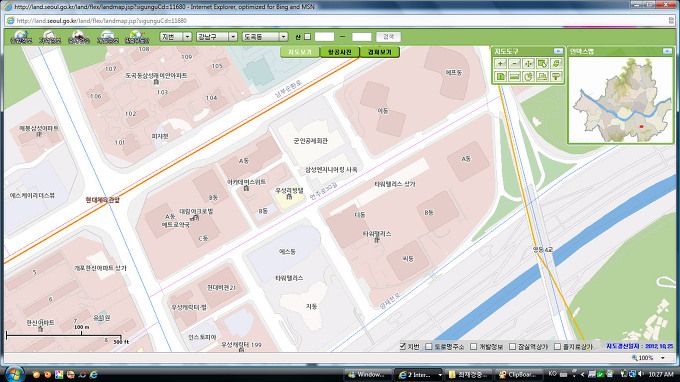680x382 pixels.
Task: Open the 도곡동 neighborhood dropdown
Action: (x=265, y=37)
